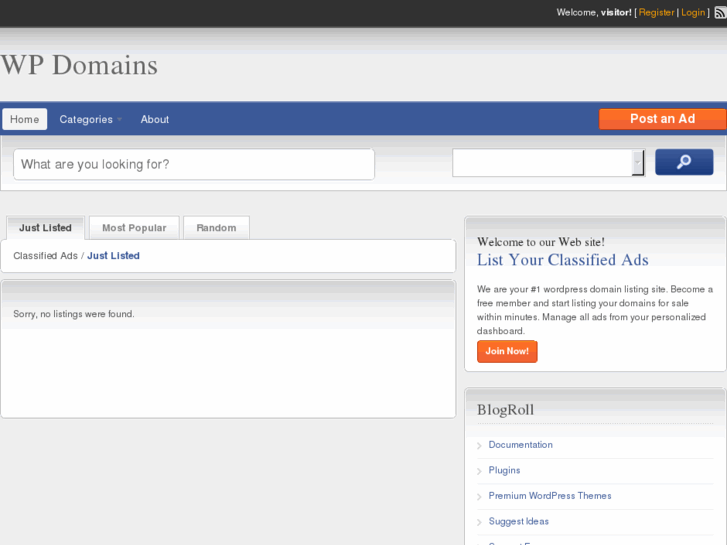Viewport: 727px width, 545px height.
Task: Click the magnifier search button
Action: [x=684, y=162]
